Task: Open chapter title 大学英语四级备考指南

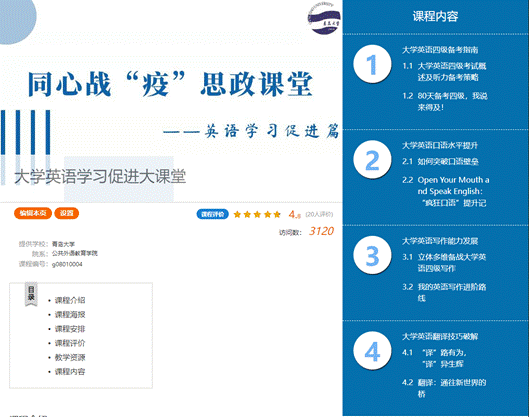Action: coord(440,50)
